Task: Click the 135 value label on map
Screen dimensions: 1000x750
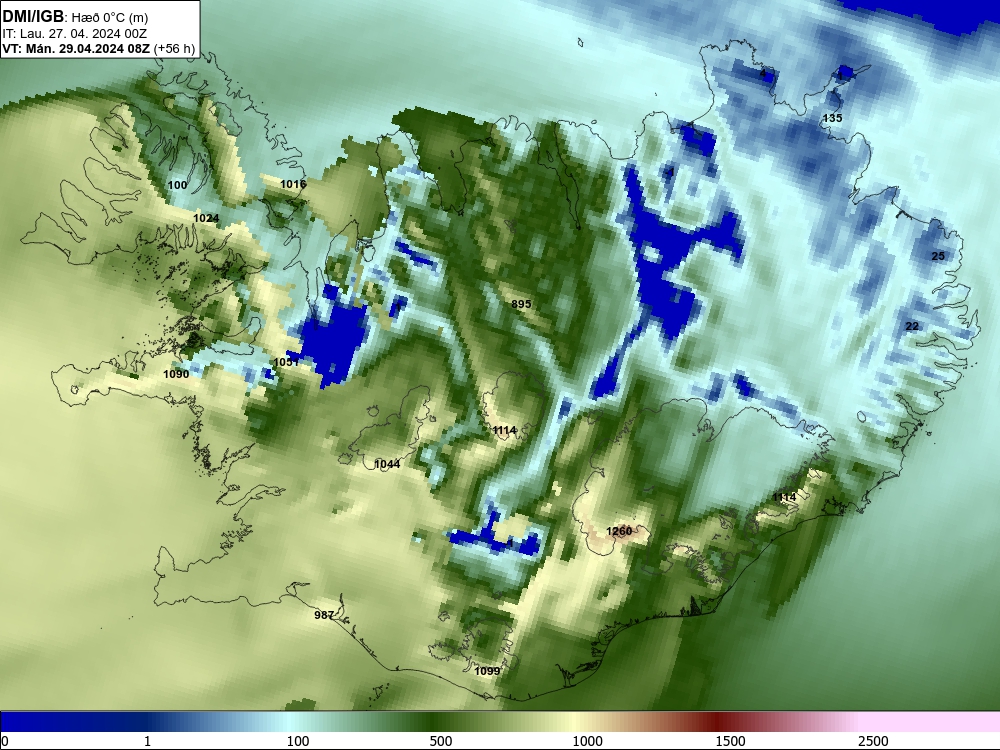Action: tap(832, 118)
